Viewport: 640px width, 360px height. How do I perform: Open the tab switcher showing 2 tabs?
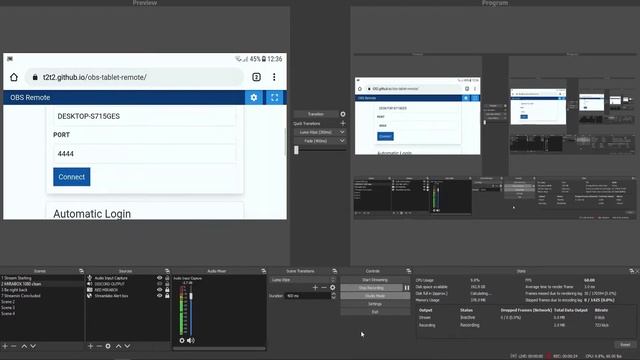tap(256, 77)
